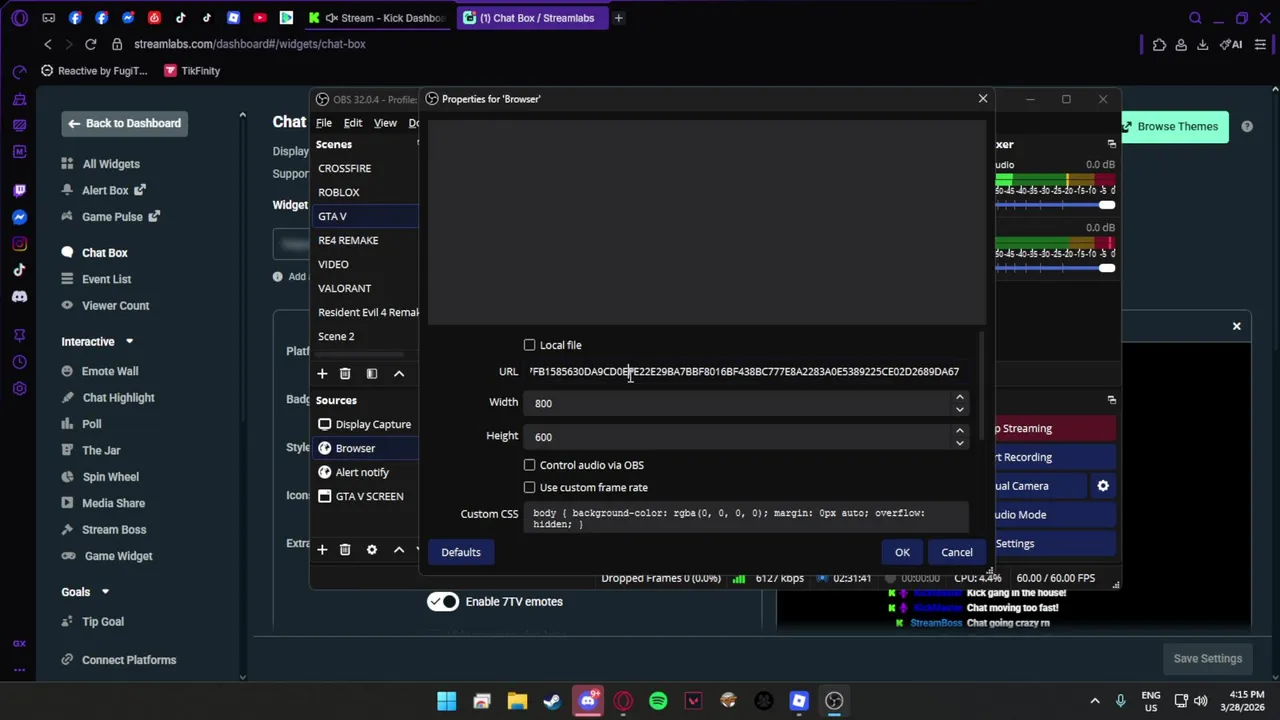This screenshot has height=720, width=1280.
Task: Open YouTube pinned tab
Action: point(260,18)
